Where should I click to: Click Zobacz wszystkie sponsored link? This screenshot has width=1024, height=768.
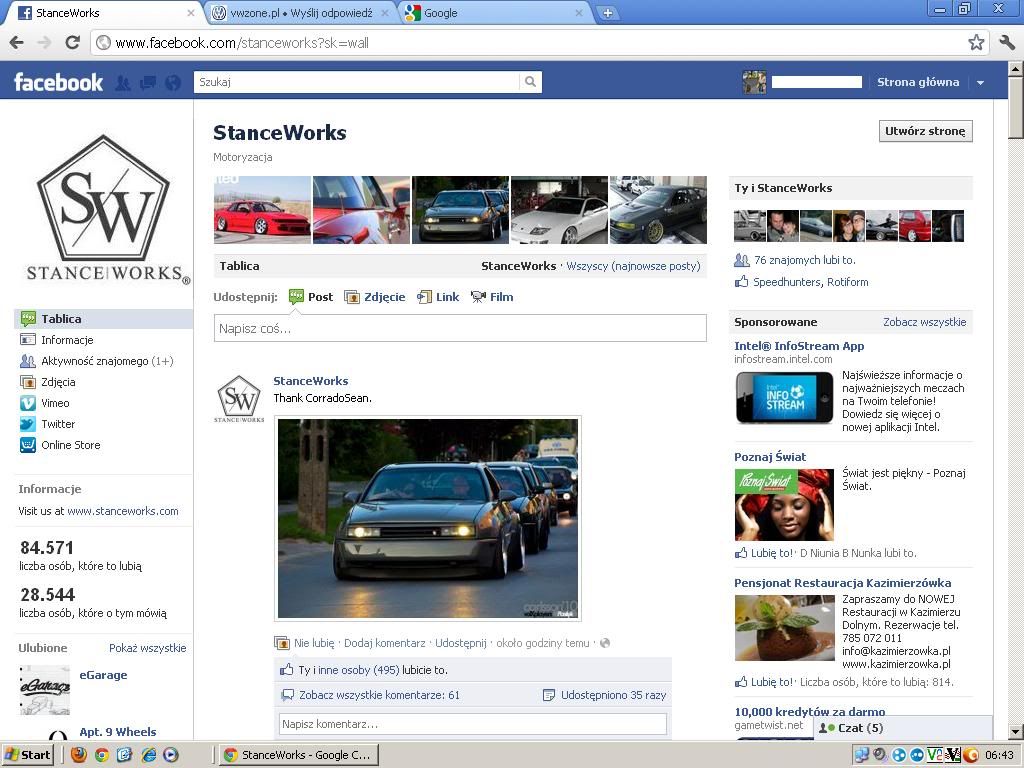pos(924,322)
